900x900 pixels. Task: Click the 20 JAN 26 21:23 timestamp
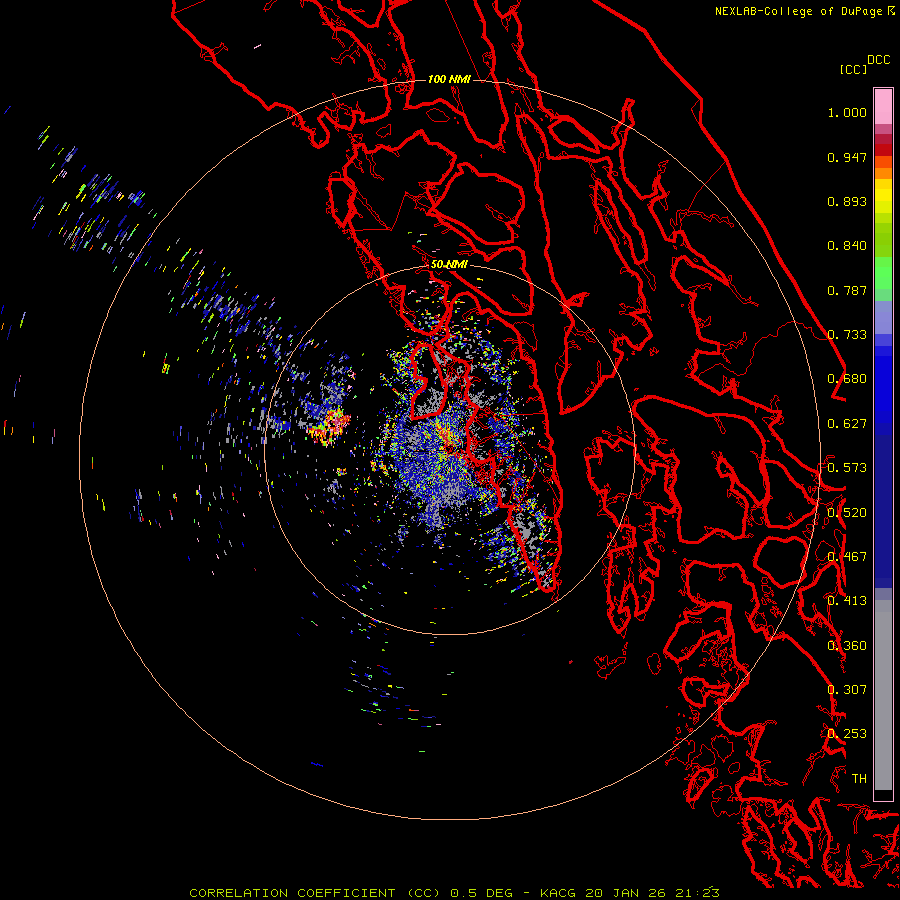click(652, 893)
